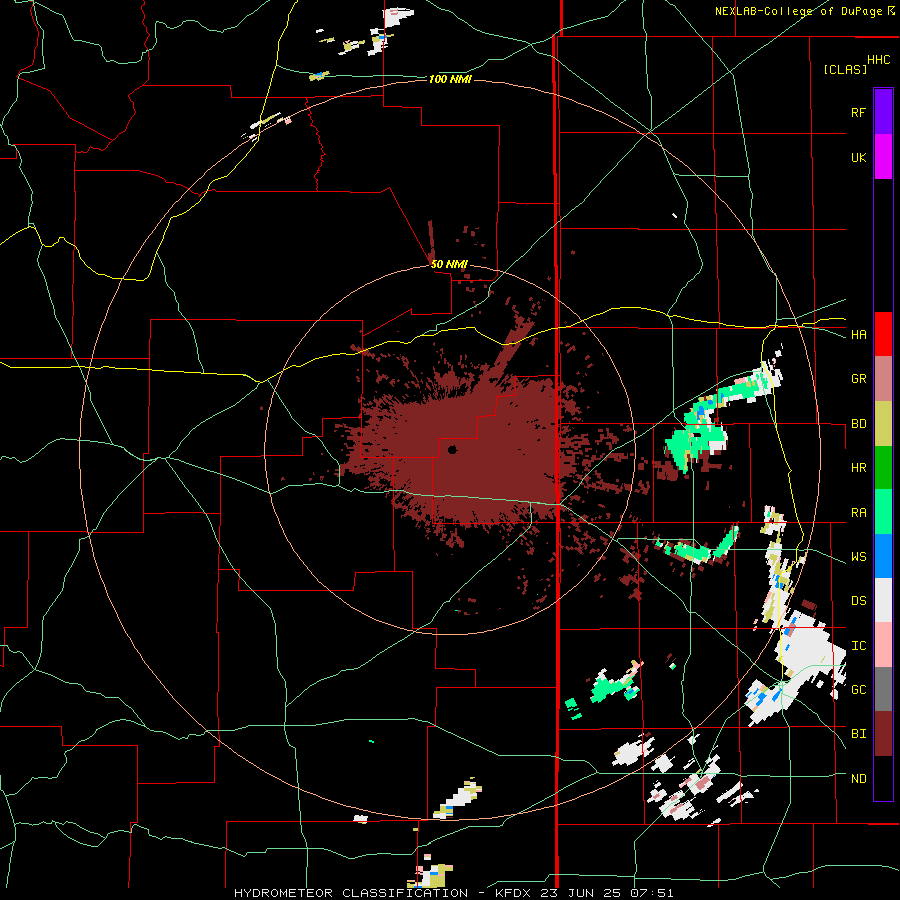Image resolution: width=900 pixels, height=900 pixels.
Task: Click the [CLAS] legend header
Action: point(845,69)
